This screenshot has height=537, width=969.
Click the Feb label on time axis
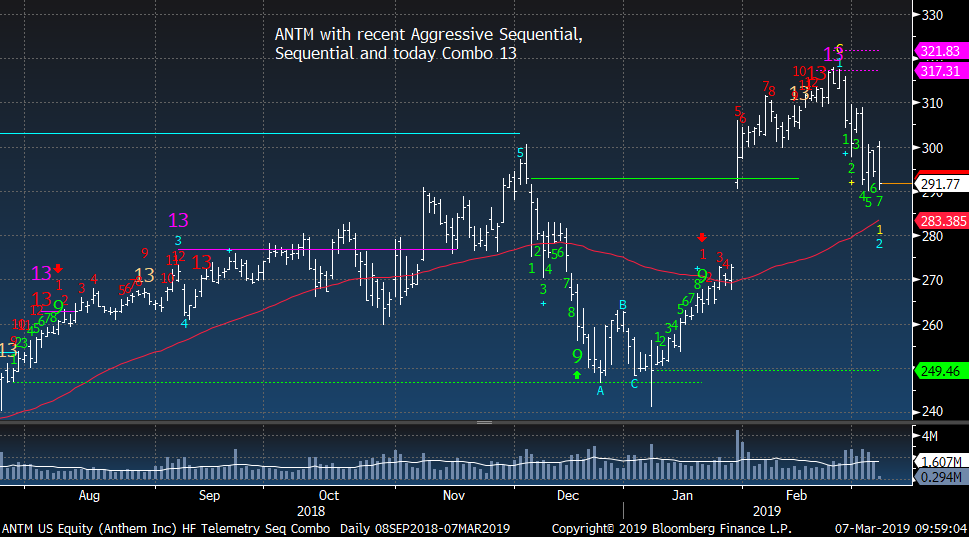tap(796, 496)
